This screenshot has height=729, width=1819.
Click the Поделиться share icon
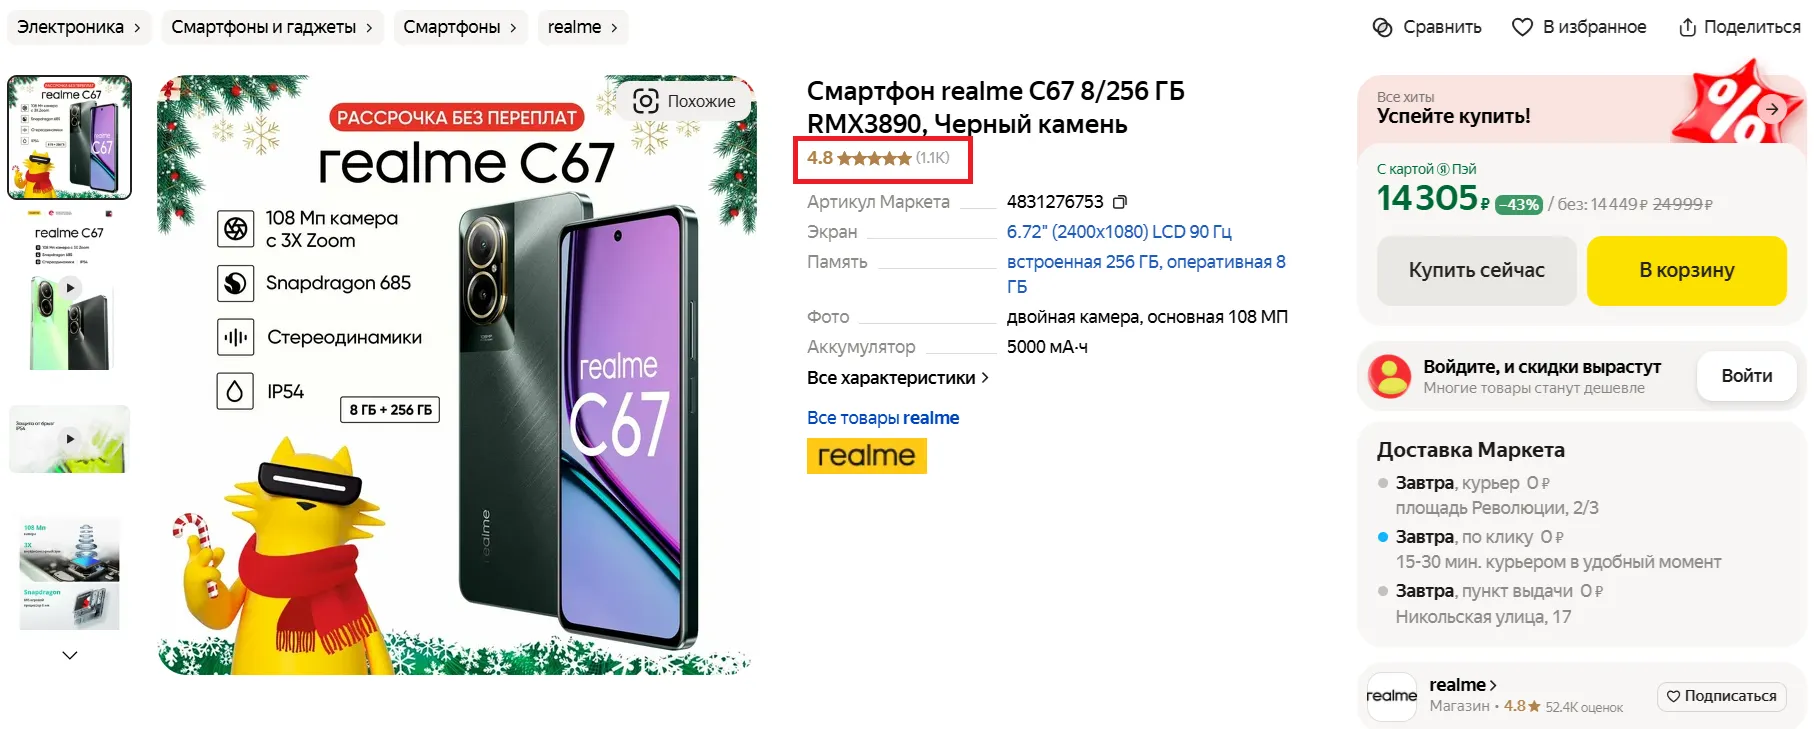point(1687,27)
